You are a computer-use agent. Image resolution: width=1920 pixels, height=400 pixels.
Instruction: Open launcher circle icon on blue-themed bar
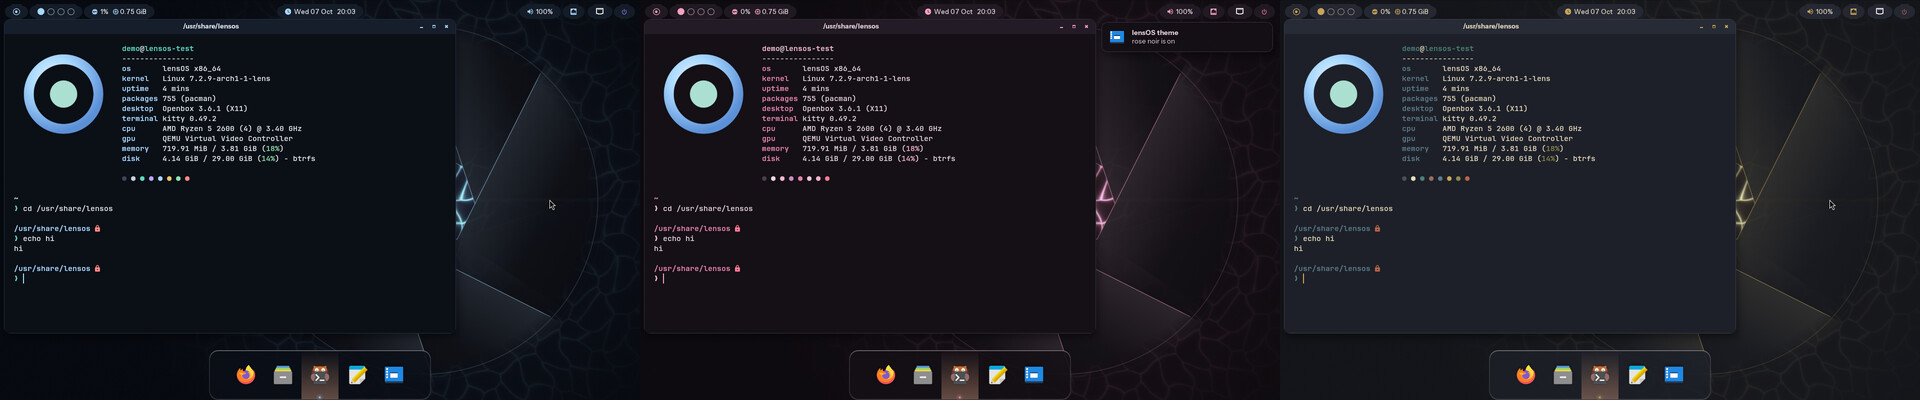pyautogui.click(x=16, y=12)
